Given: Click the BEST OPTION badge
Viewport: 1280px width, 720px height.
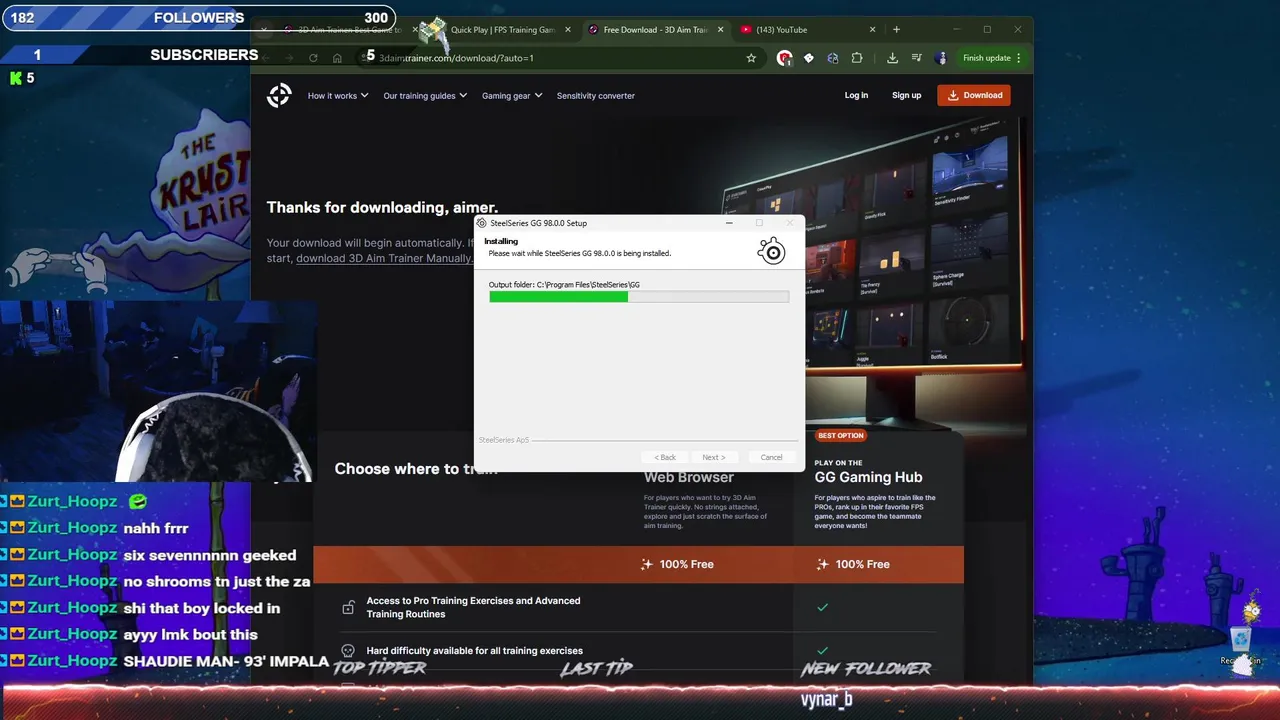Looking at the screenshot, I should (x=841, y=436).
